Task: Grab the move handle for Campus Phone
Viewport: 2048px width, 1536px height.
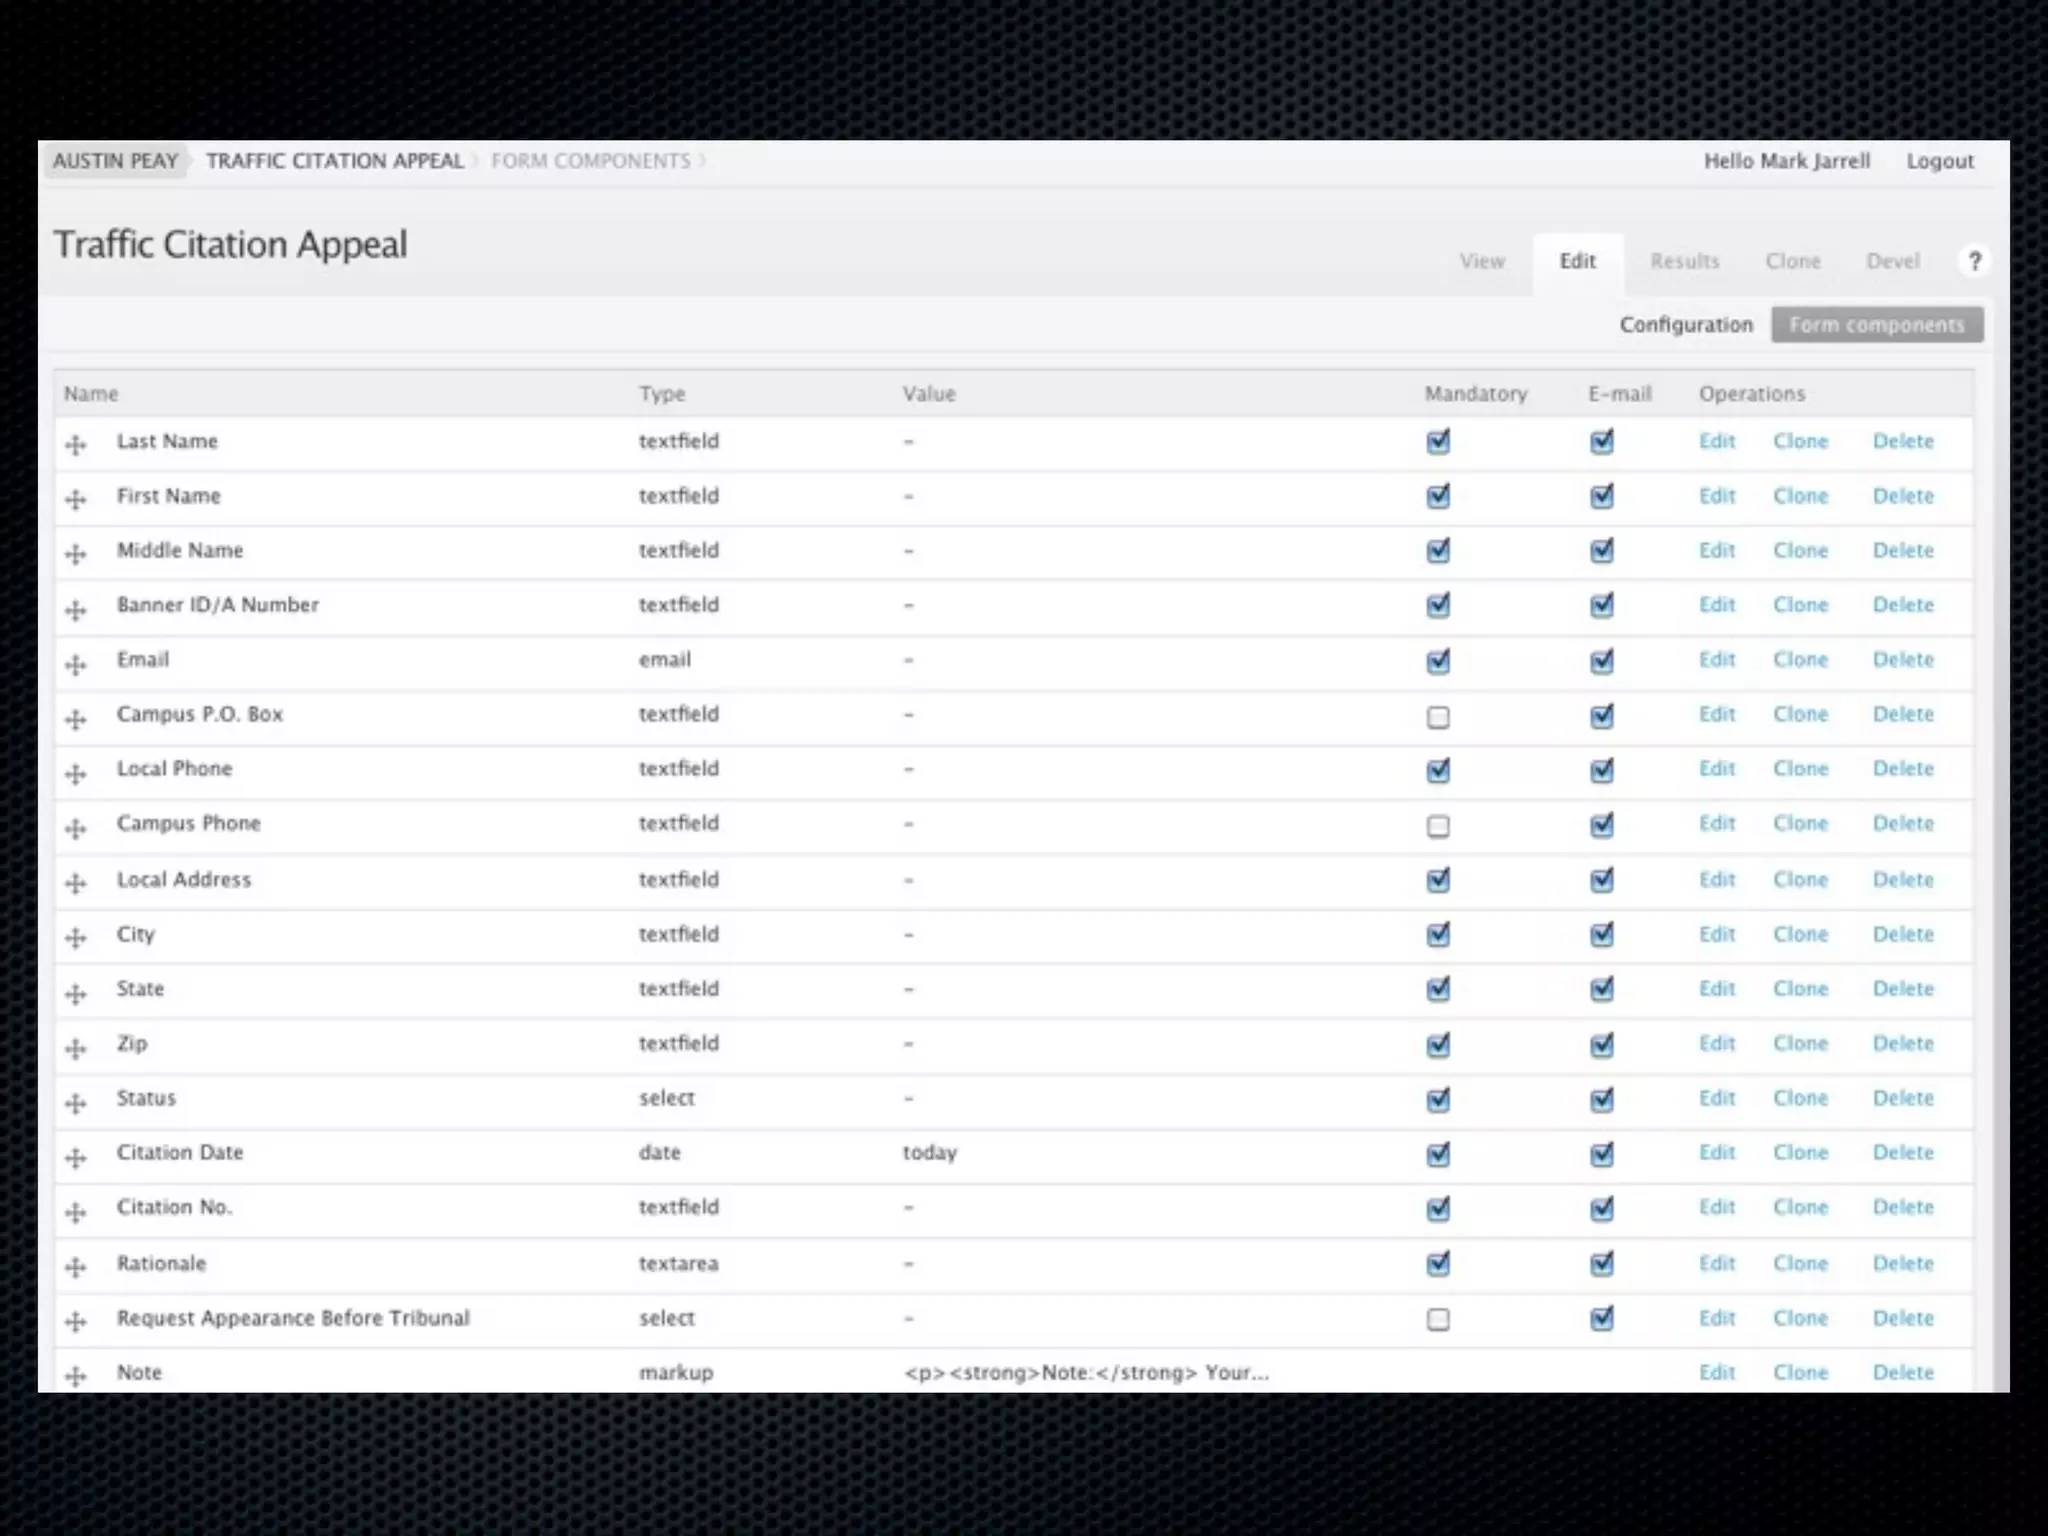Action: (x=76, y=828)
